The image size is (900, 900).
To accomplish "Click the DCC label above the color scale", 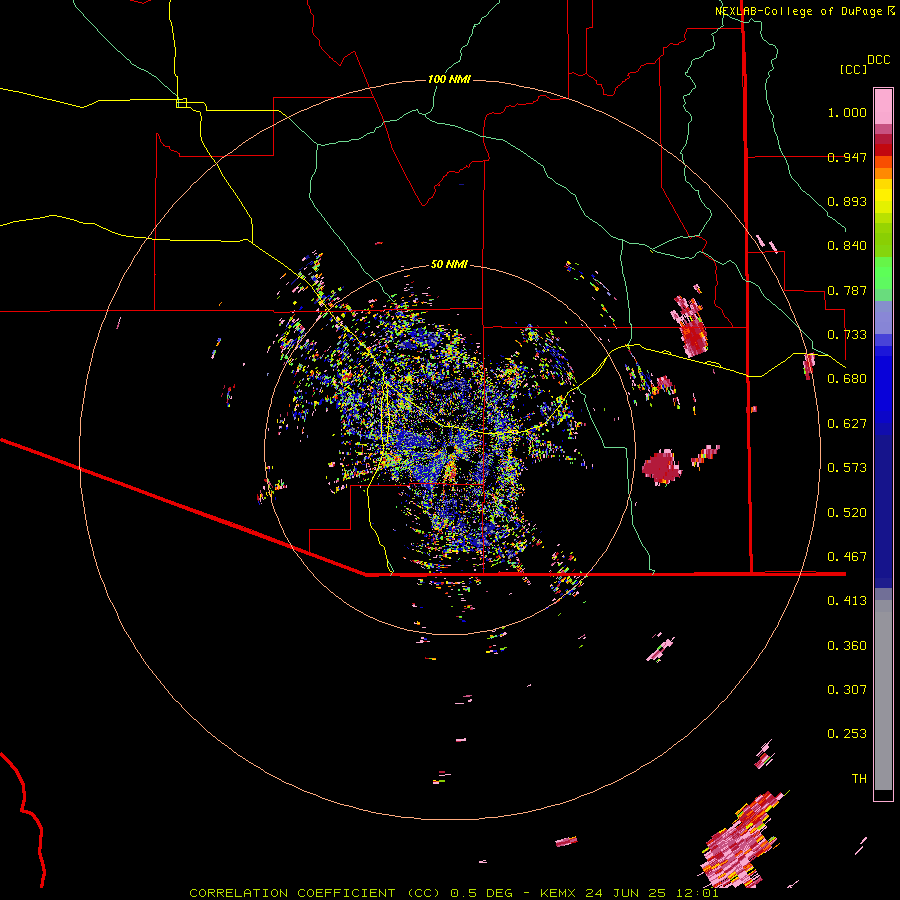I will 878,60.
